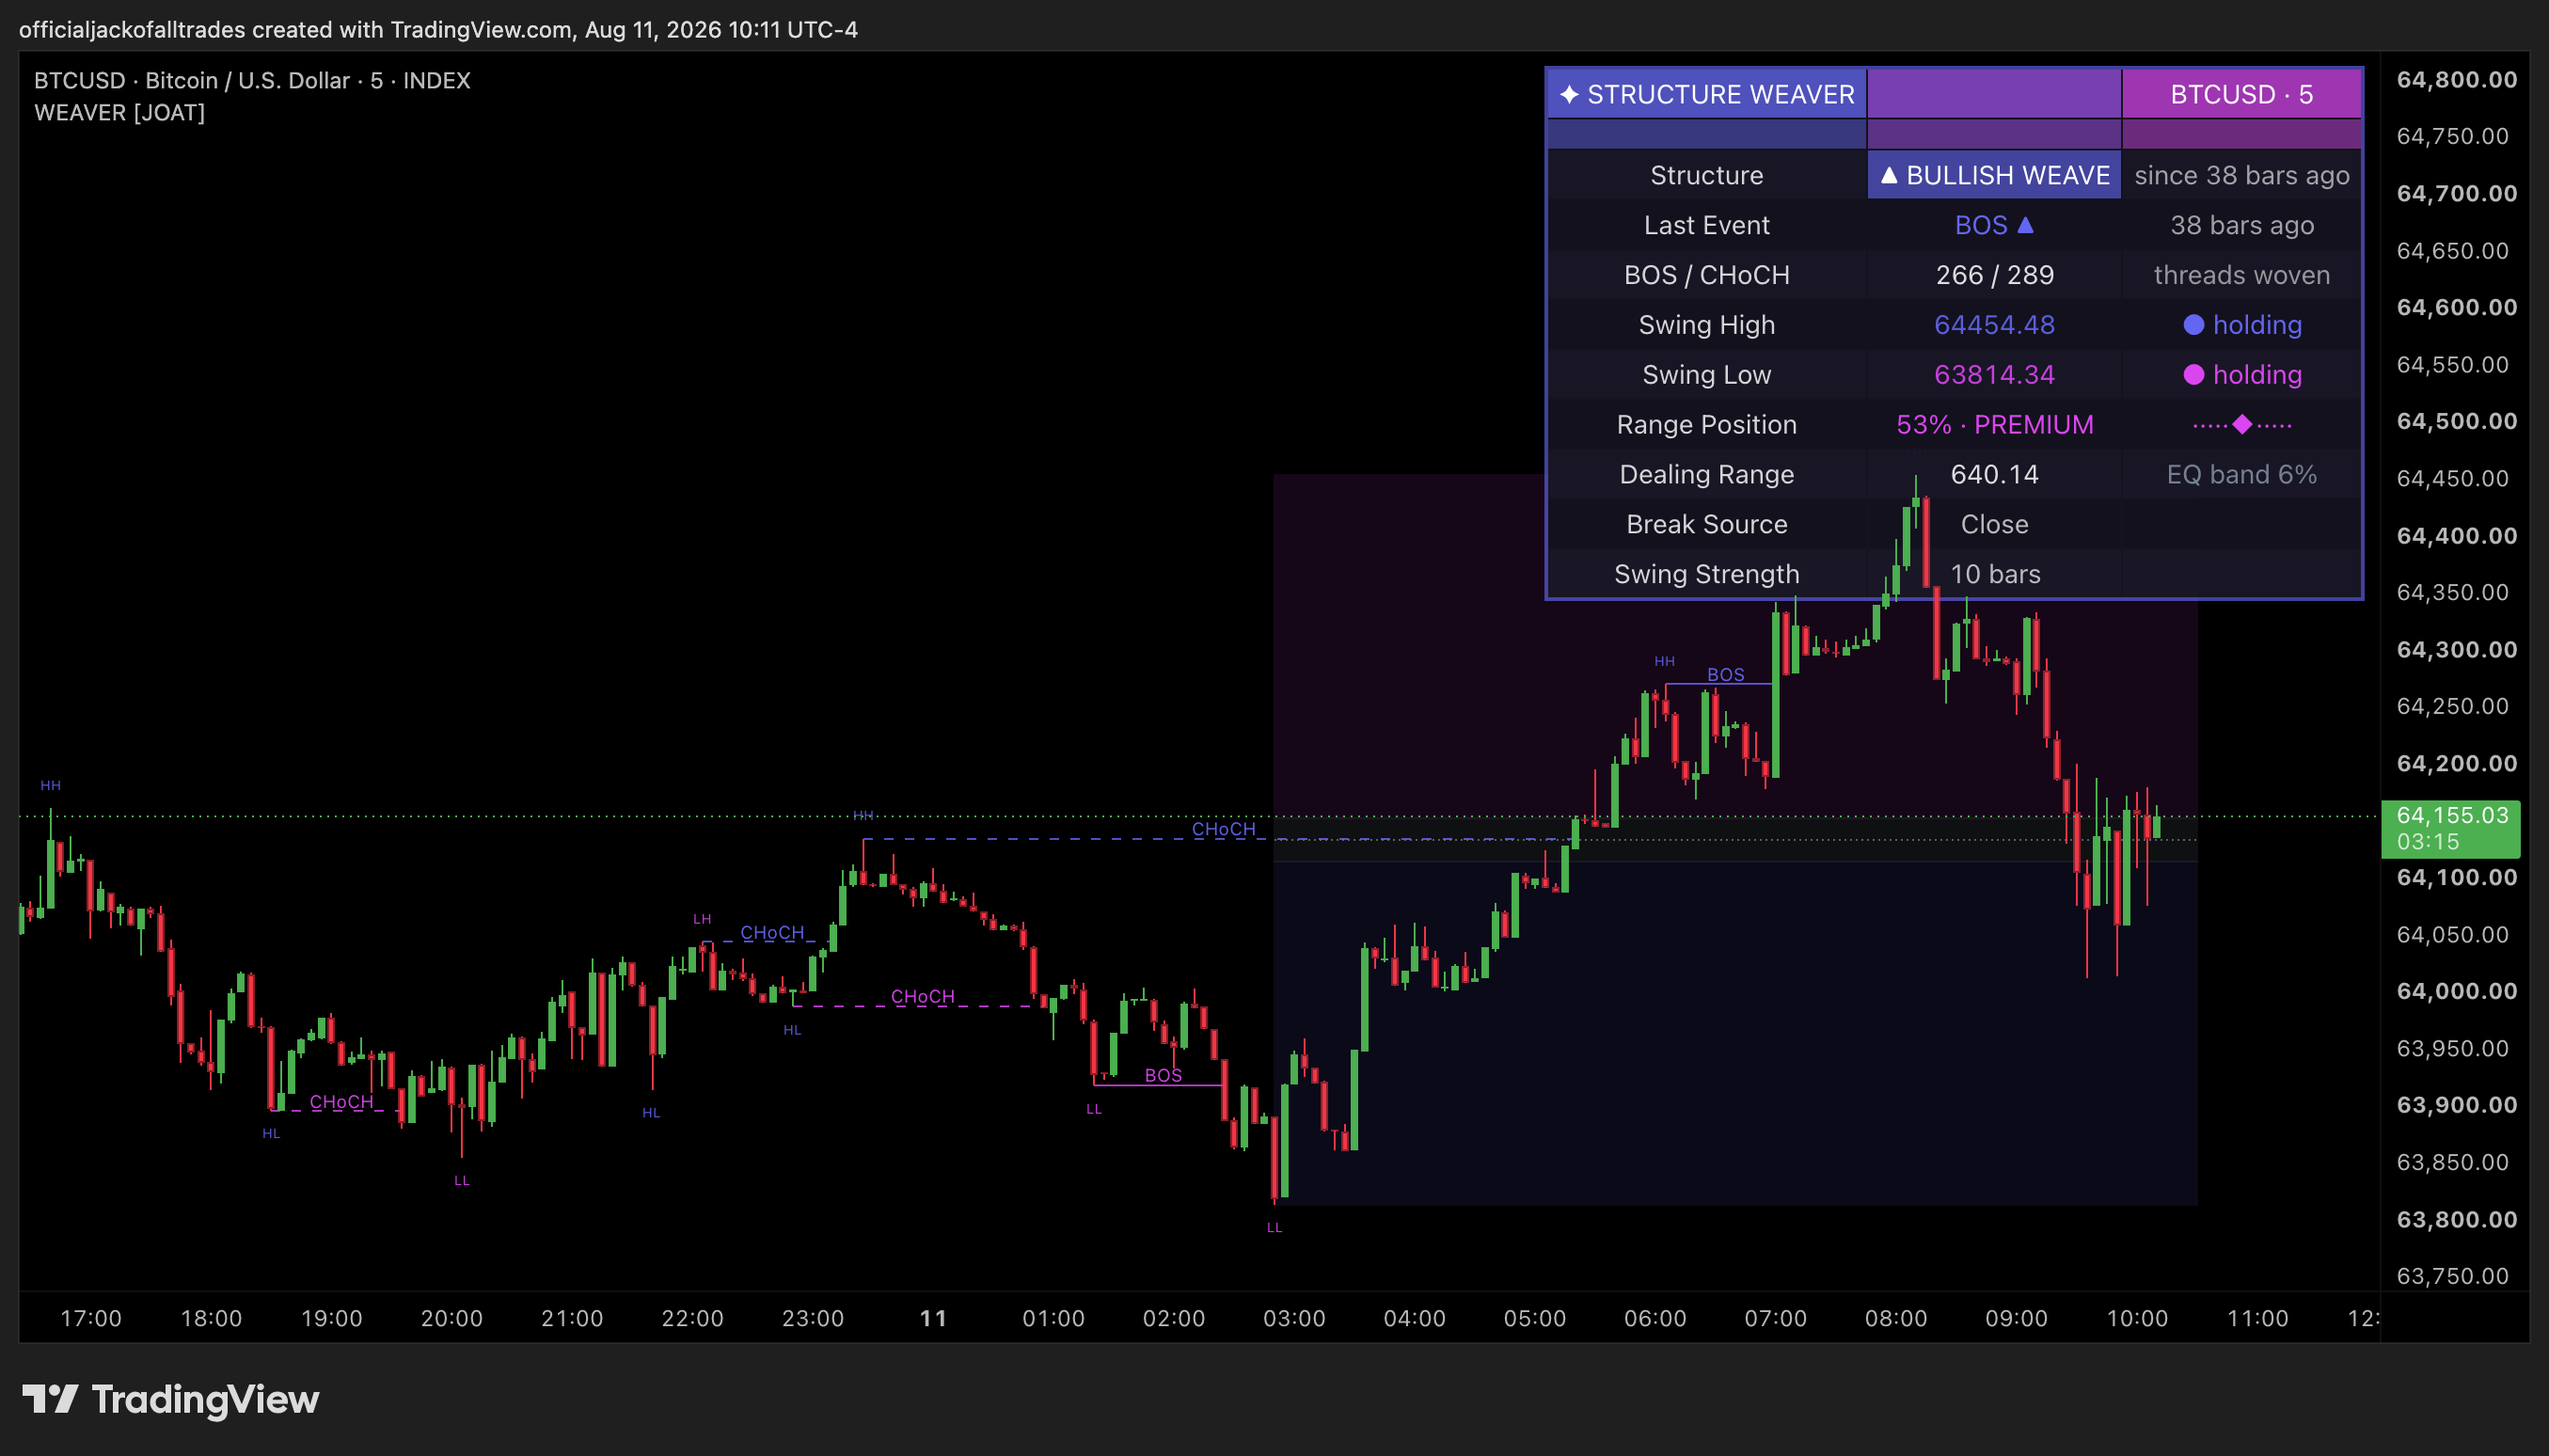2549x1456 pixels.
Task: Click the Swing Strength 10 bars value
Action: 1994,574
